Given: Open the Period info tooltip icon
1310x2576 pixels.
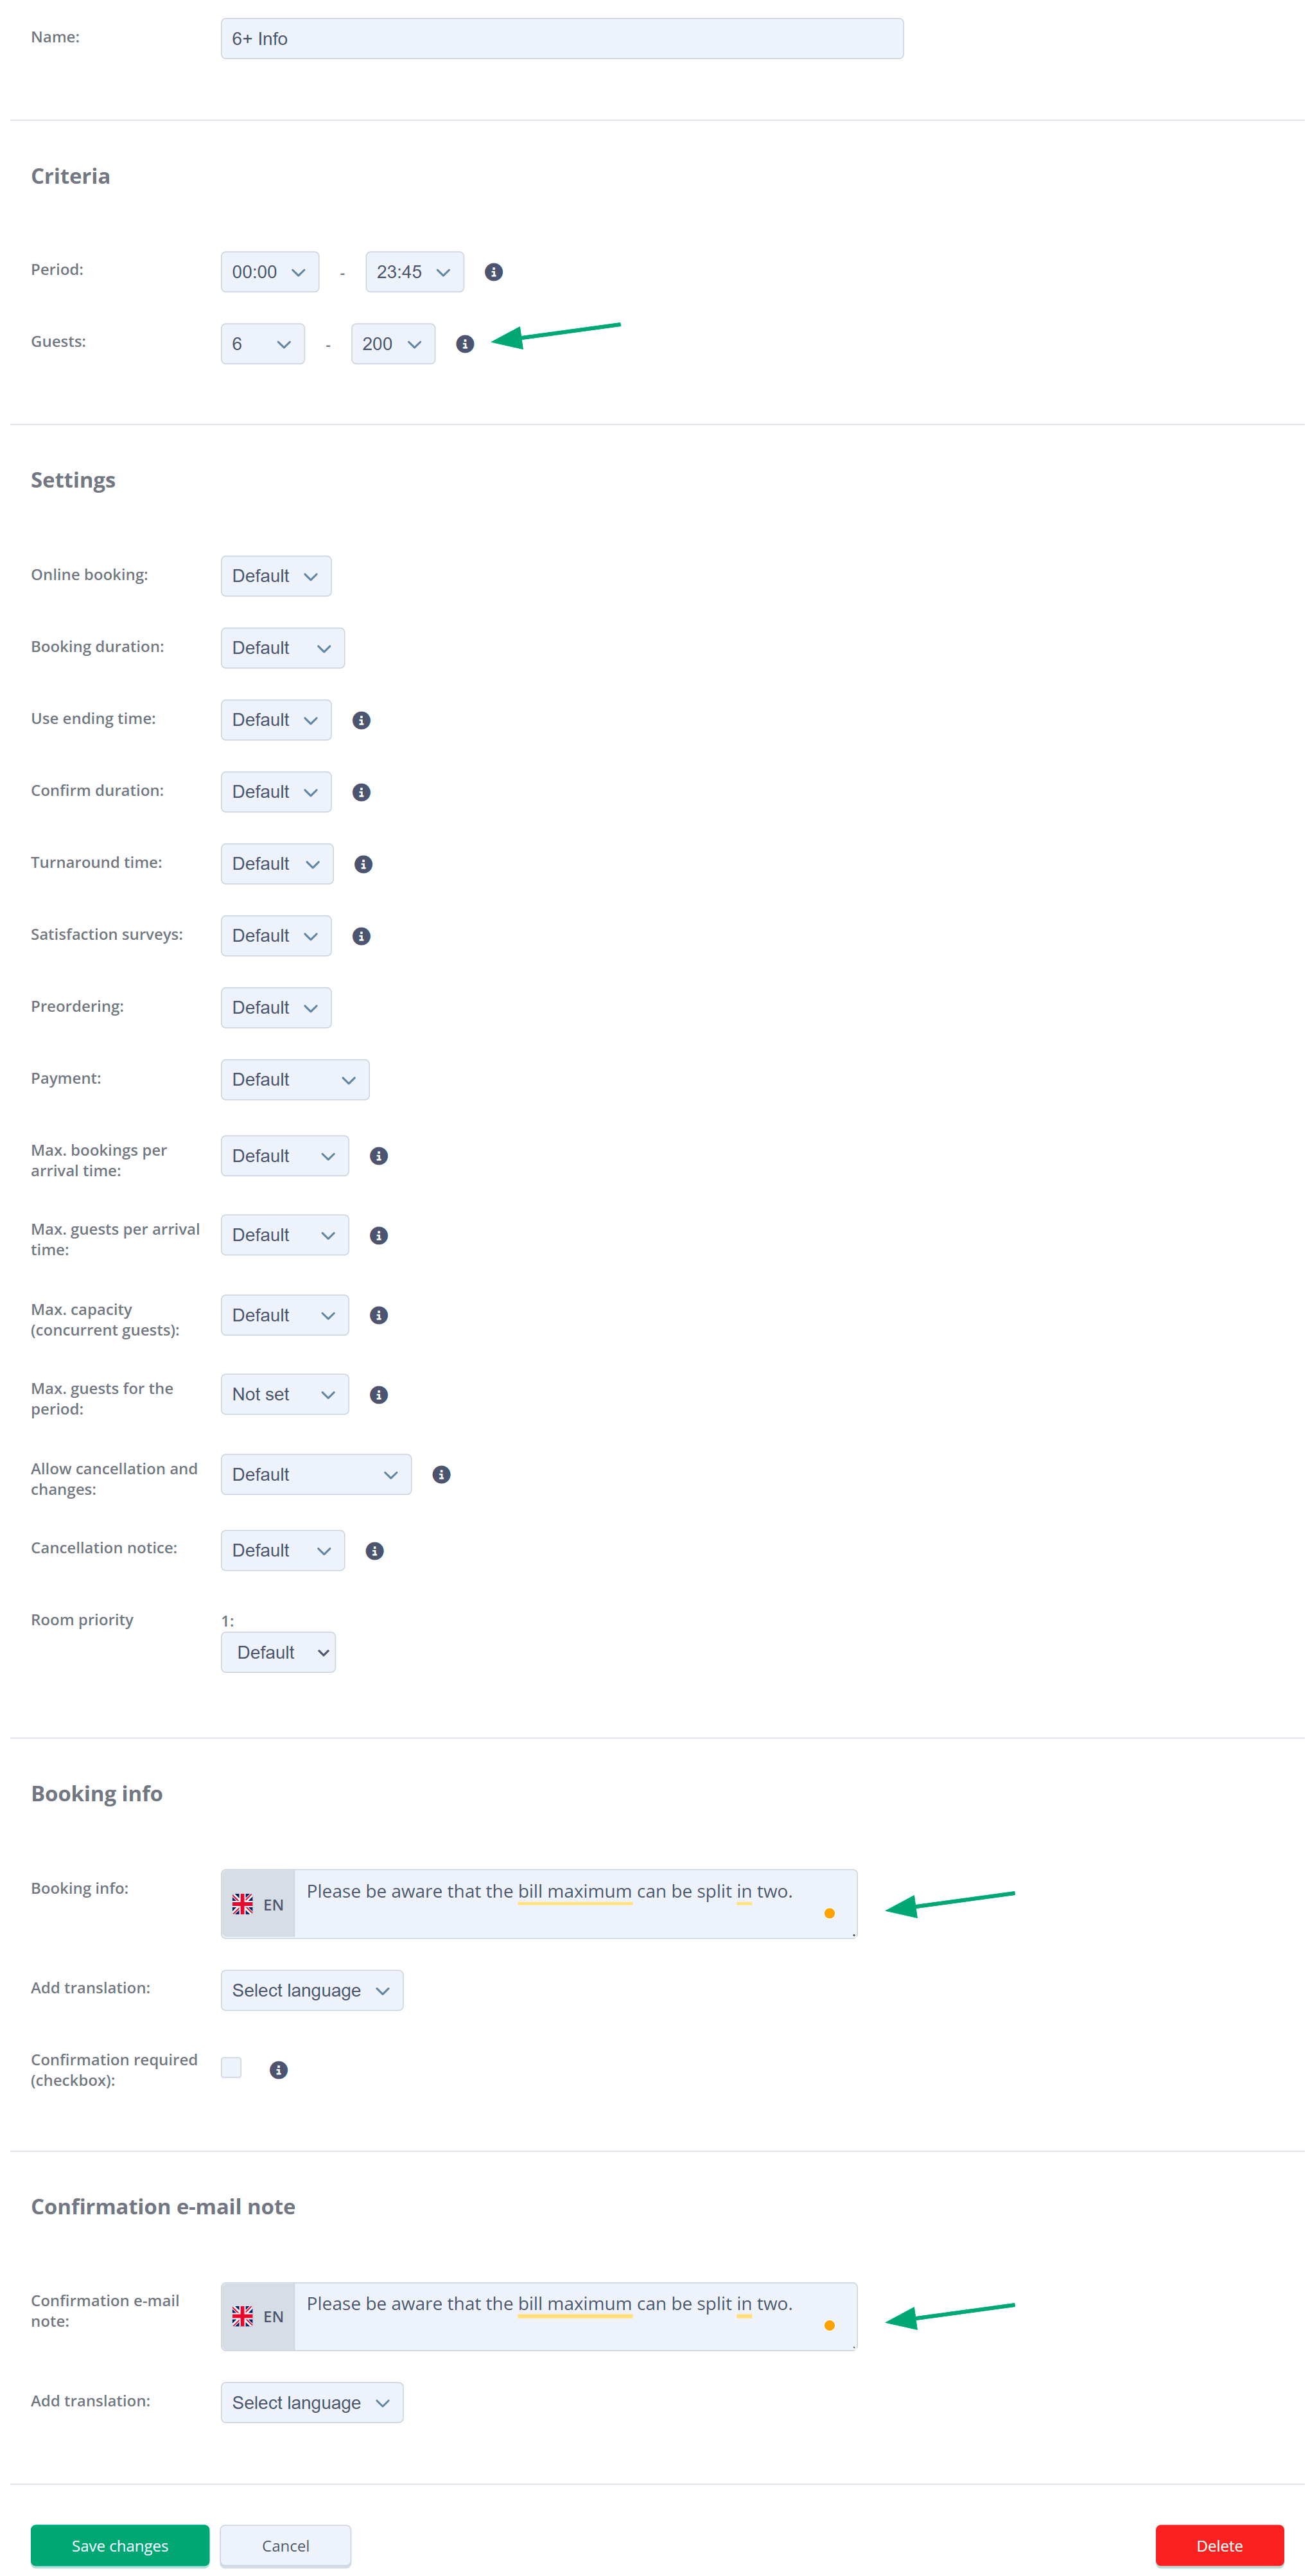Looking at the screenshot, I should click(493, 271).
